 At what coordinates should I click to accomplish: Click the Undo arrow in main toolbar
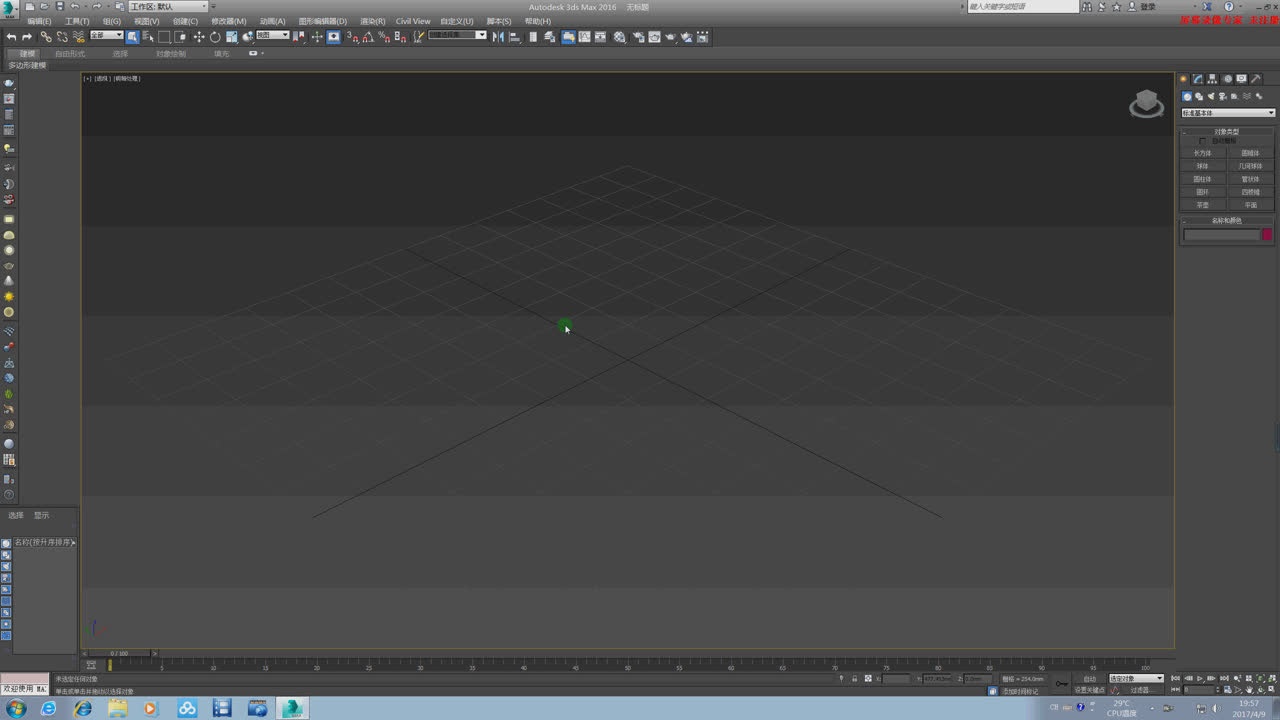point(10,37)
